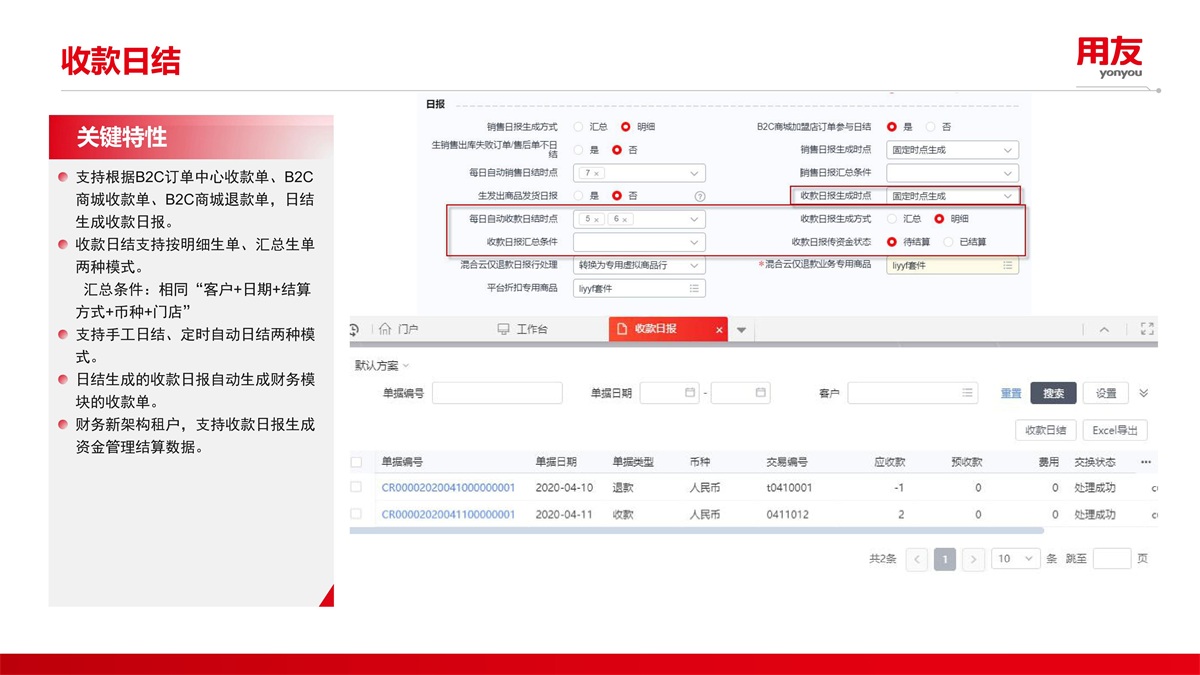This screenshot has width=1200, height=675.
Task: Click the help icon beside 生发出商品发货日报
Action: point(699,196)
